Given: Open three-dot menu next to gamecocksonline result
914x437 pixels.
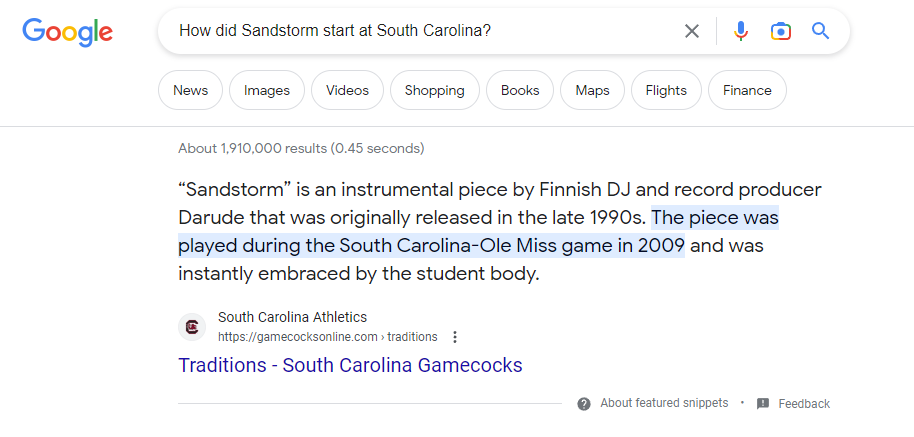Looking at the screenshot, I should coord(455,337).
